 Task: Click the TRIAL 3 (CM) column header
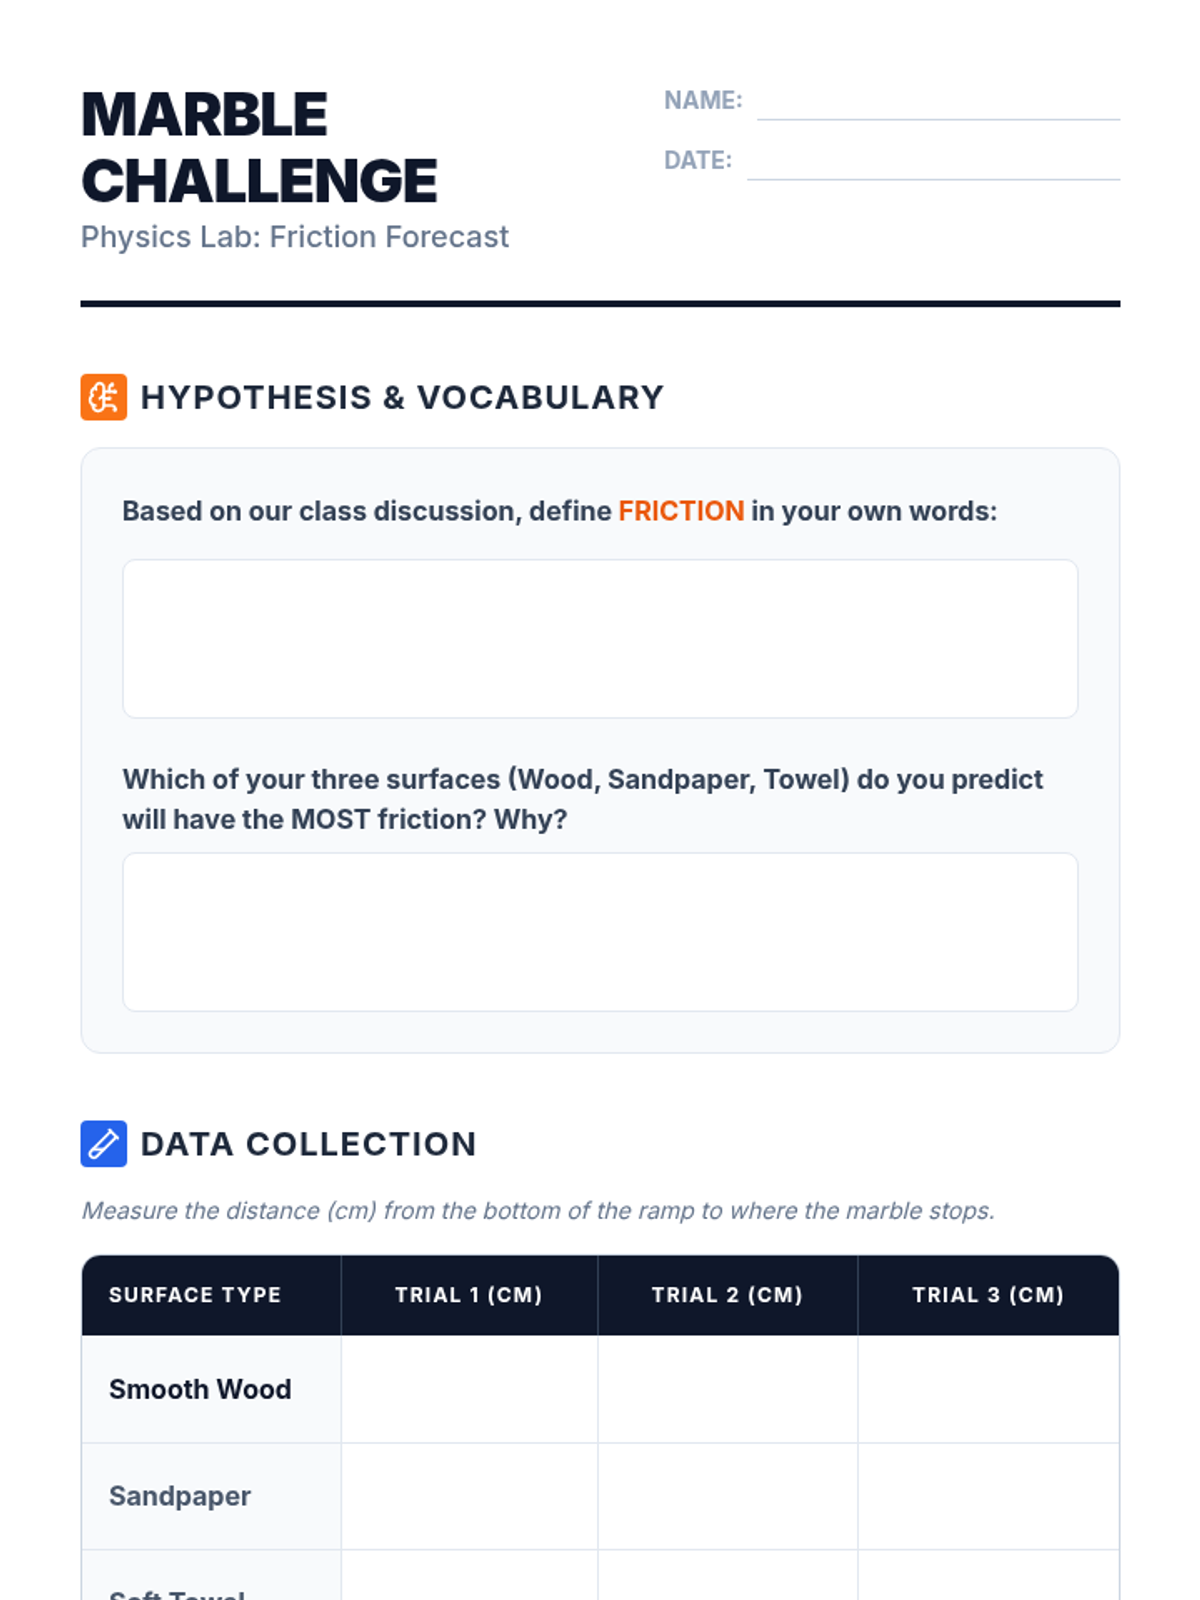click(988, 1295)
